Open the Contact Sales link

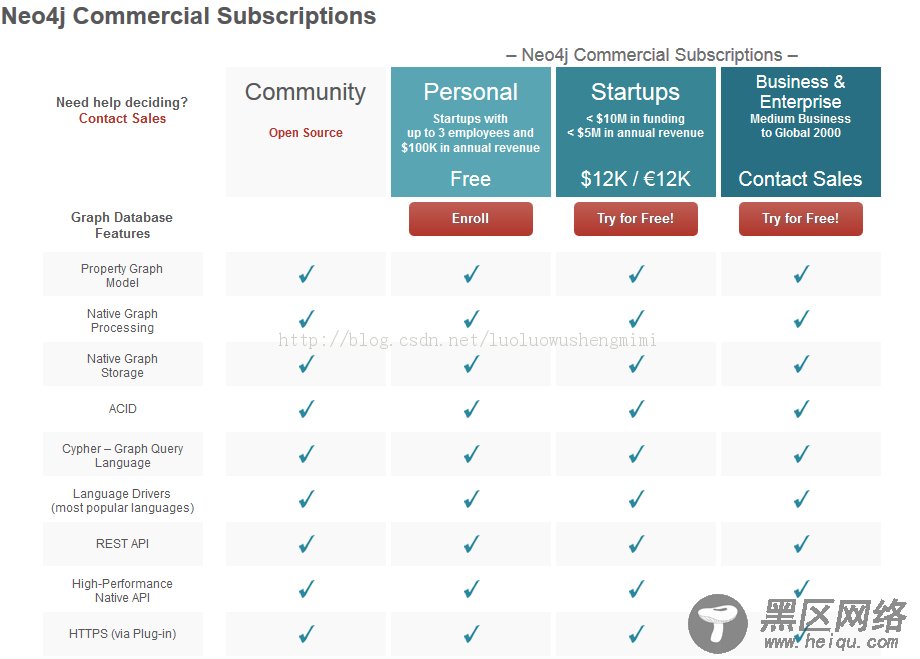point(123,119)
